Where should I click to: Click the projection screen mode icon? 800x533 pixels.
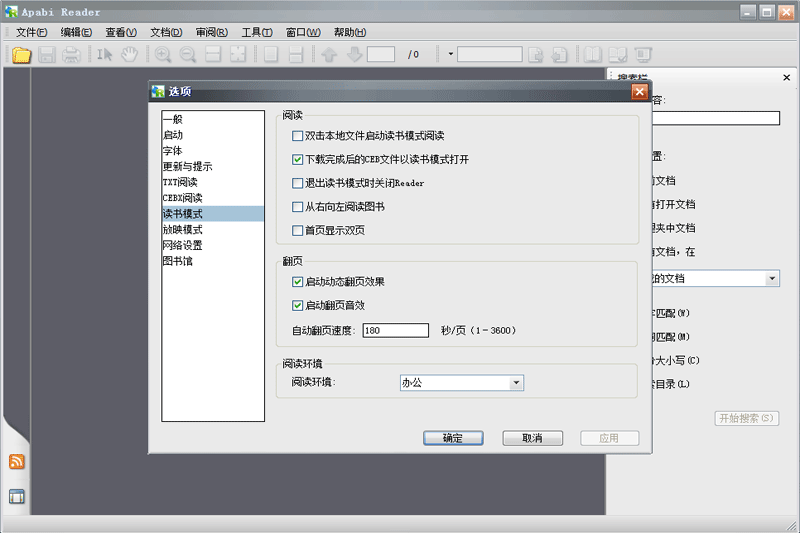point(643,55)
